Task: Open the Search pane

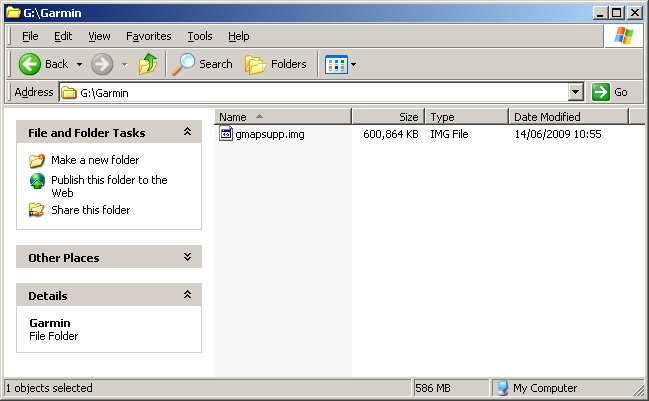Action: point(202,64)
